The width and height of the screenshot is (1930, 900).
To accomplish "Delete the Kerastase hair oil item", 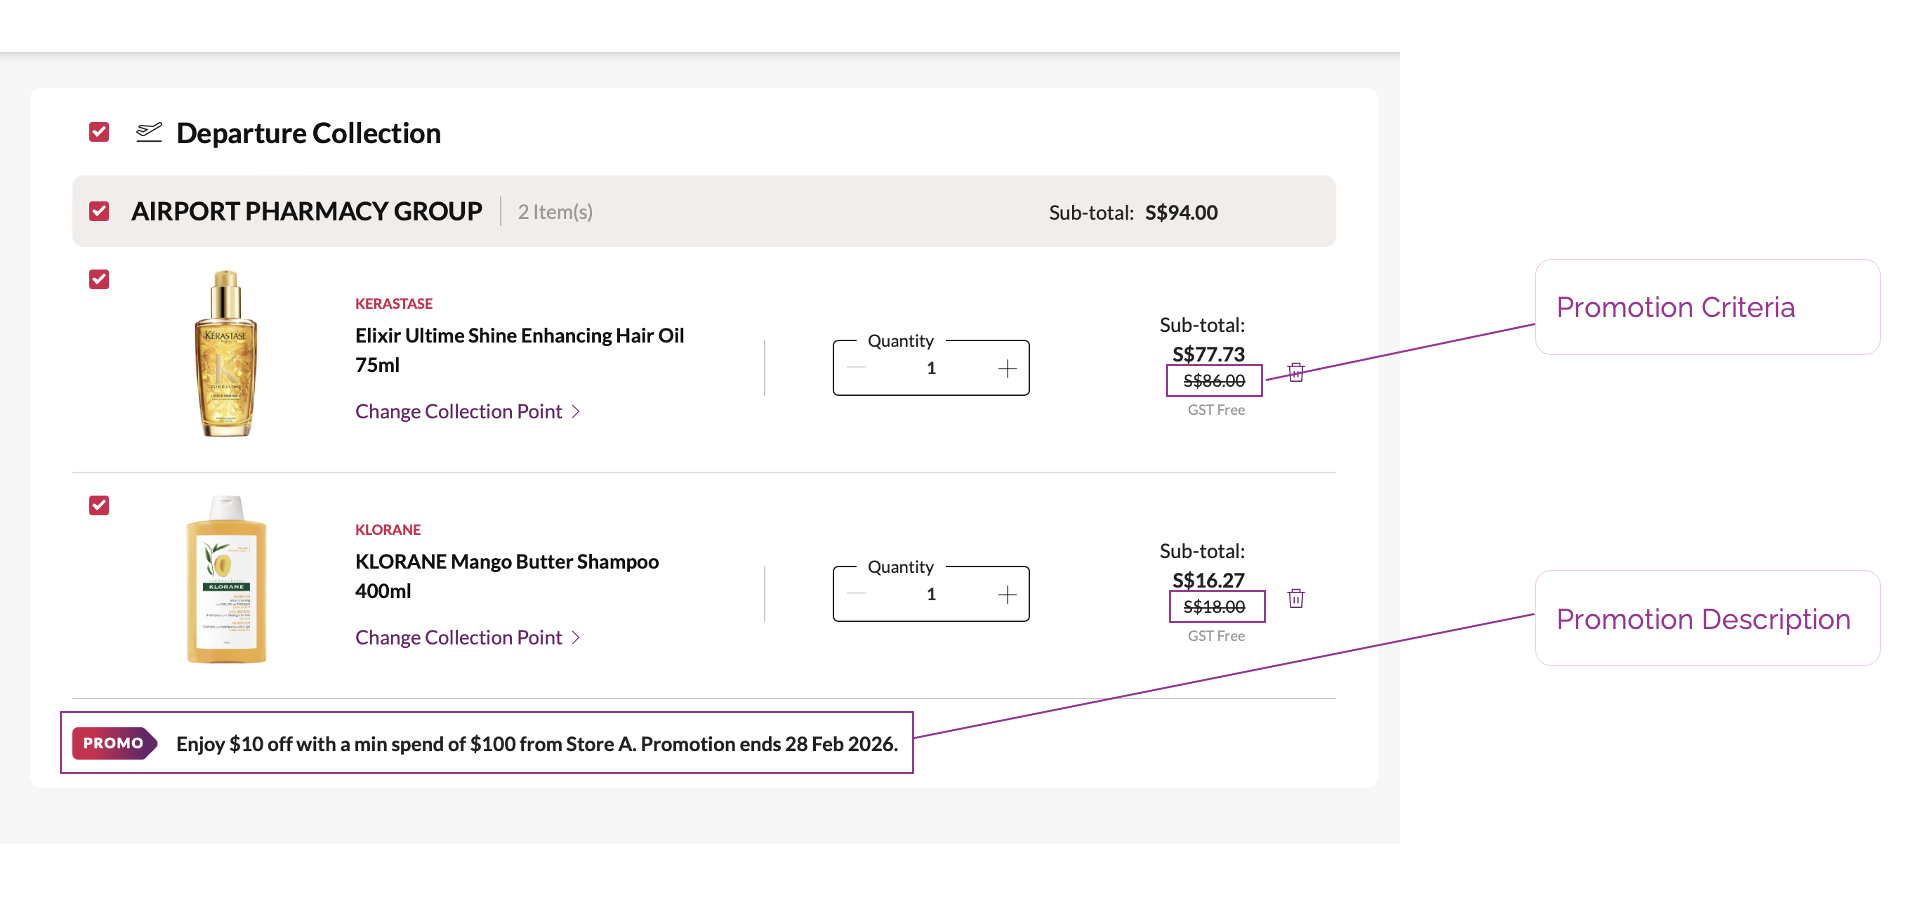I will [1296, 372].
